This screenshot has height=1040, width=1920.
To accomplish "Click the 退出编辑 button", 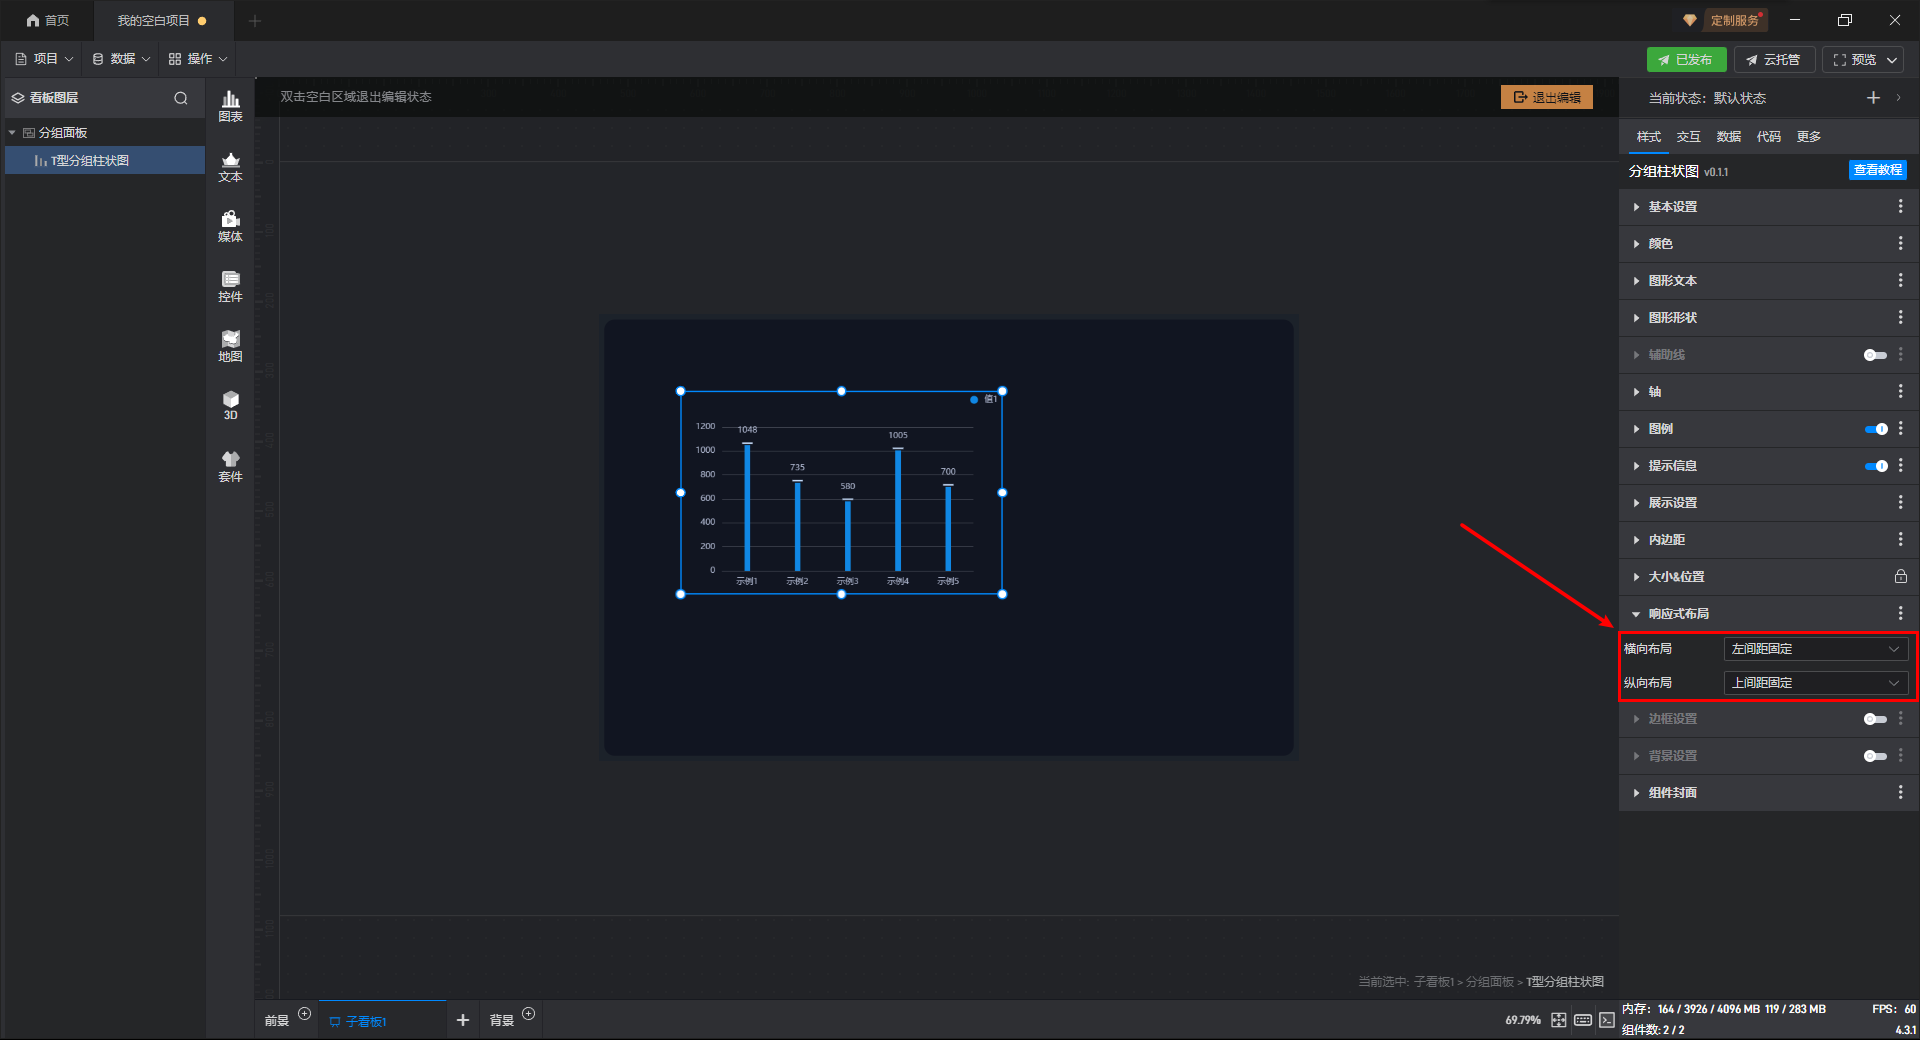I will pos(1547,97).
